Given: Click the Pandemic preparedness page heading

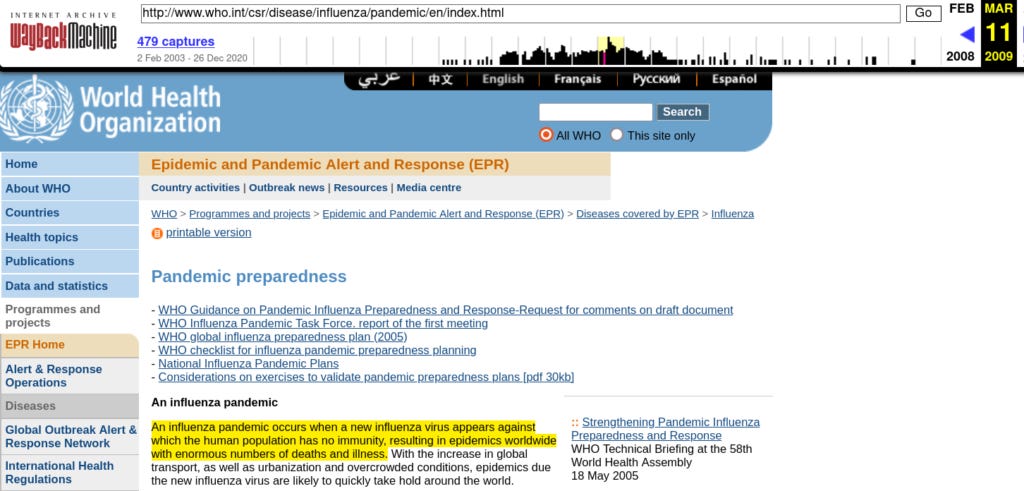Looking at the screenshot, I should [x=249, y=276].
